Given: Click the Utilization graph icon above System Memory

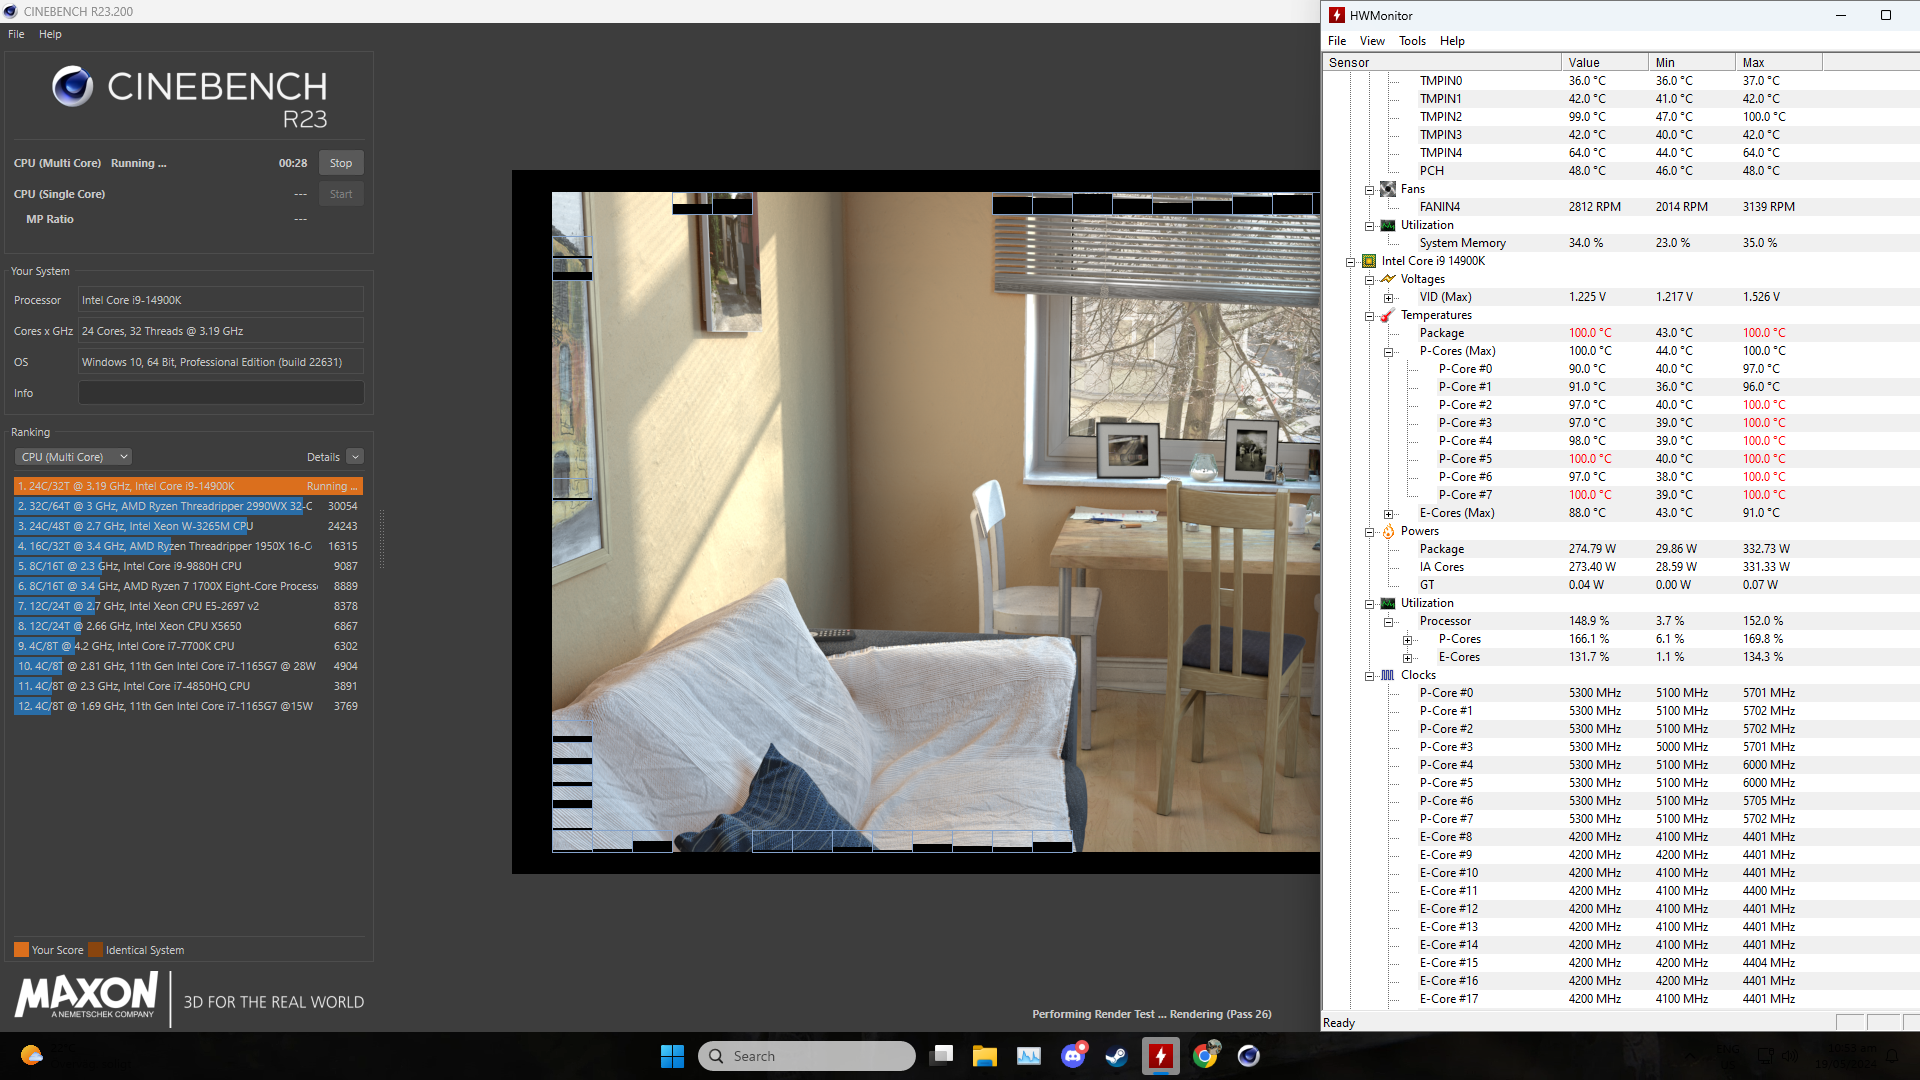Looking at the screenshot, I should (1388, 225).
